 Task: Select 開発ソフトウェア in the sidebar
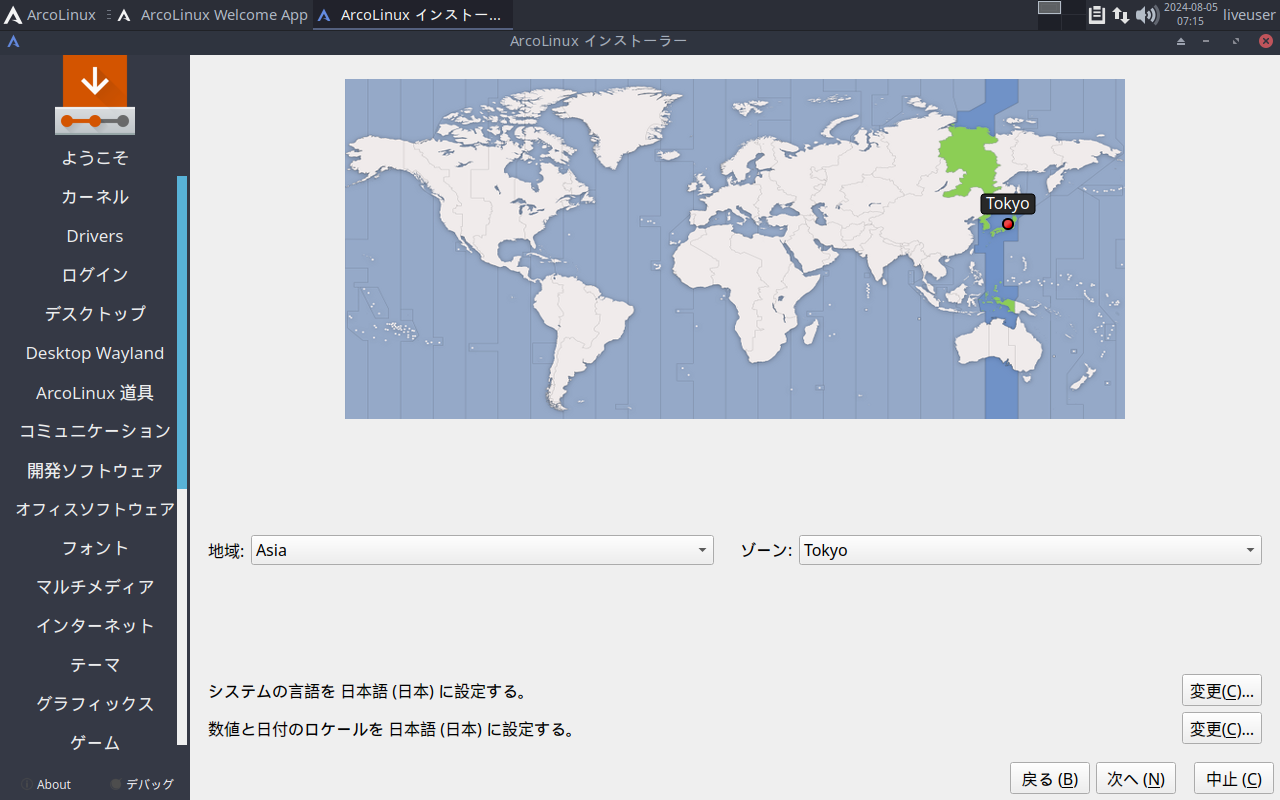tap(95, 470)
